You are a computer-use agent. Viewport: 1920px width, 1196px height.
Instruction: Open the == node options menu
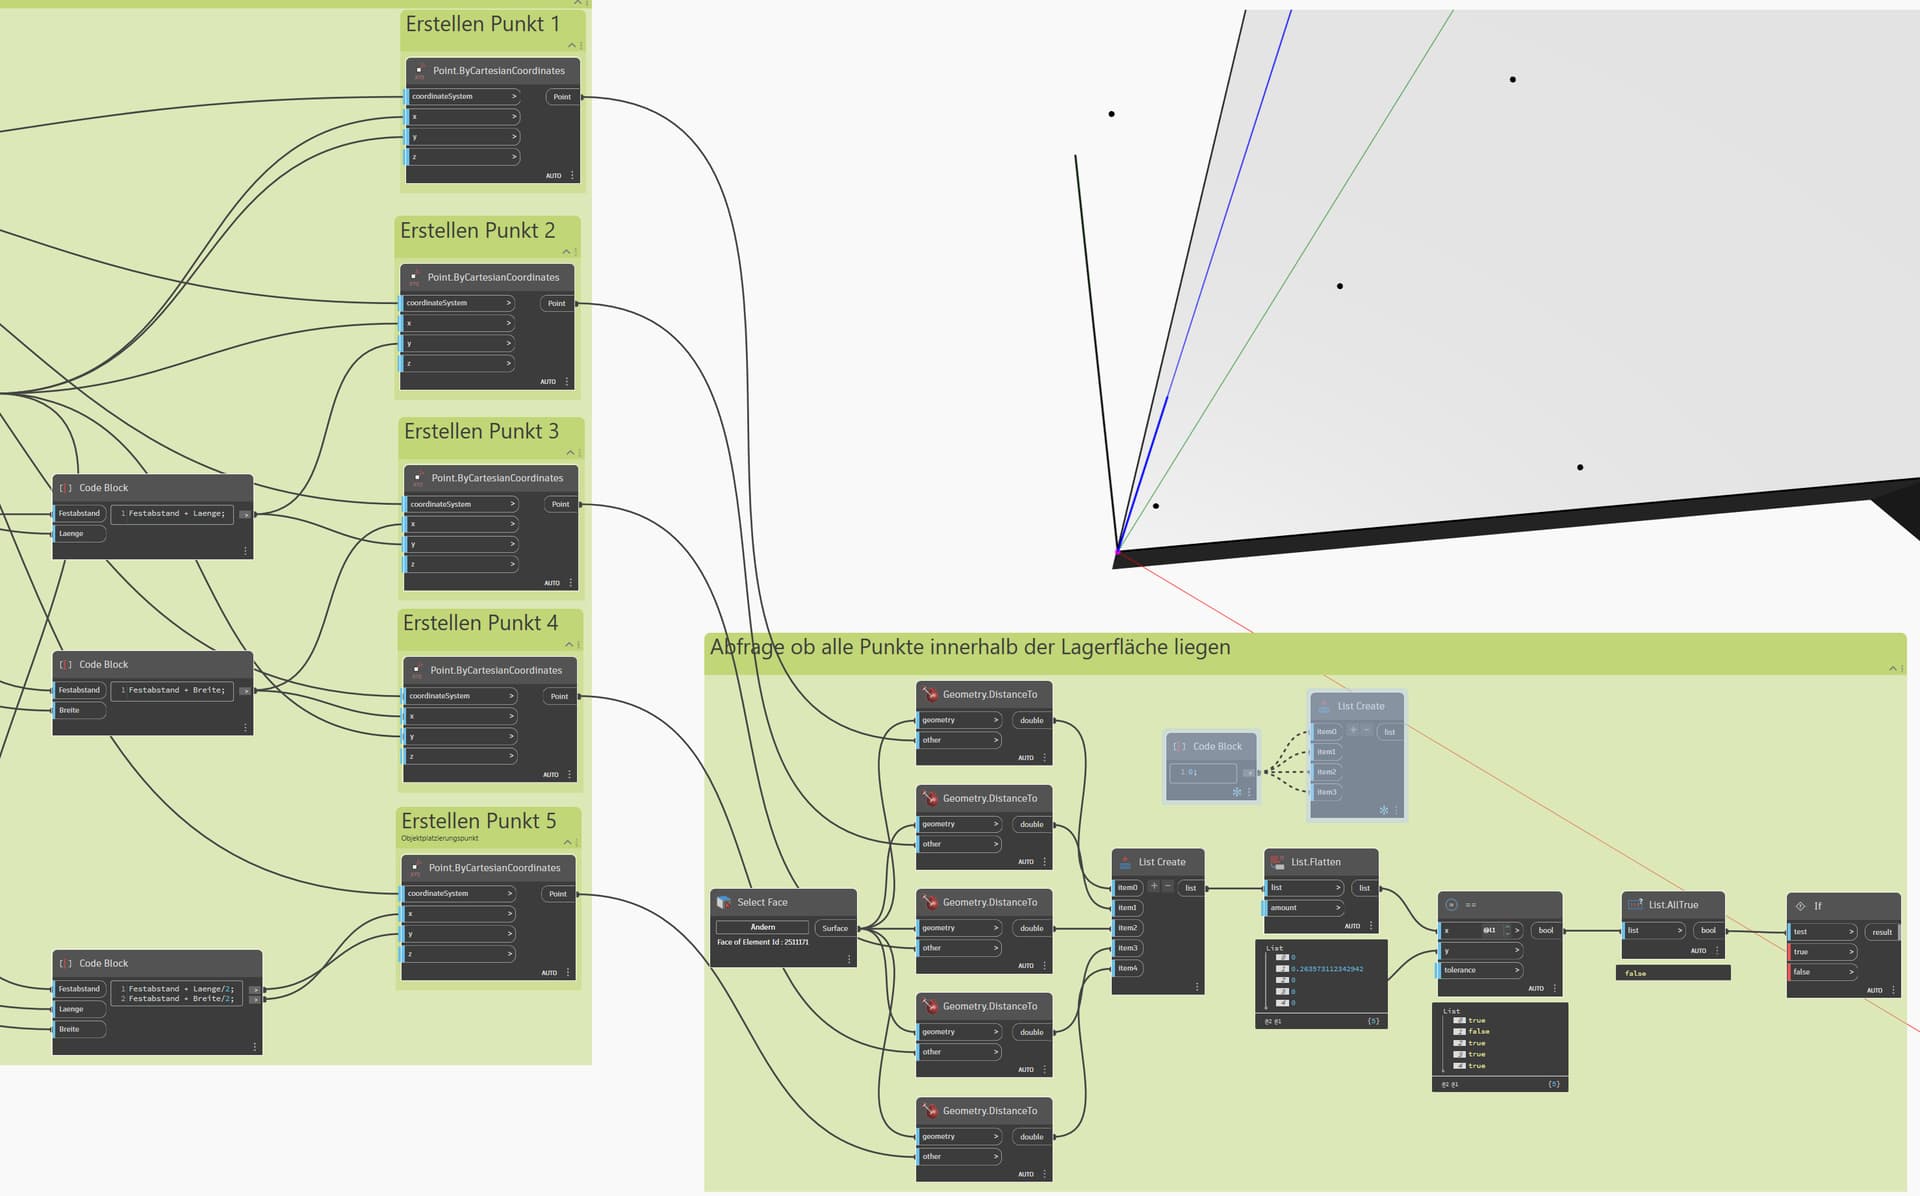pyautogui.click(x=1555, y=988)
